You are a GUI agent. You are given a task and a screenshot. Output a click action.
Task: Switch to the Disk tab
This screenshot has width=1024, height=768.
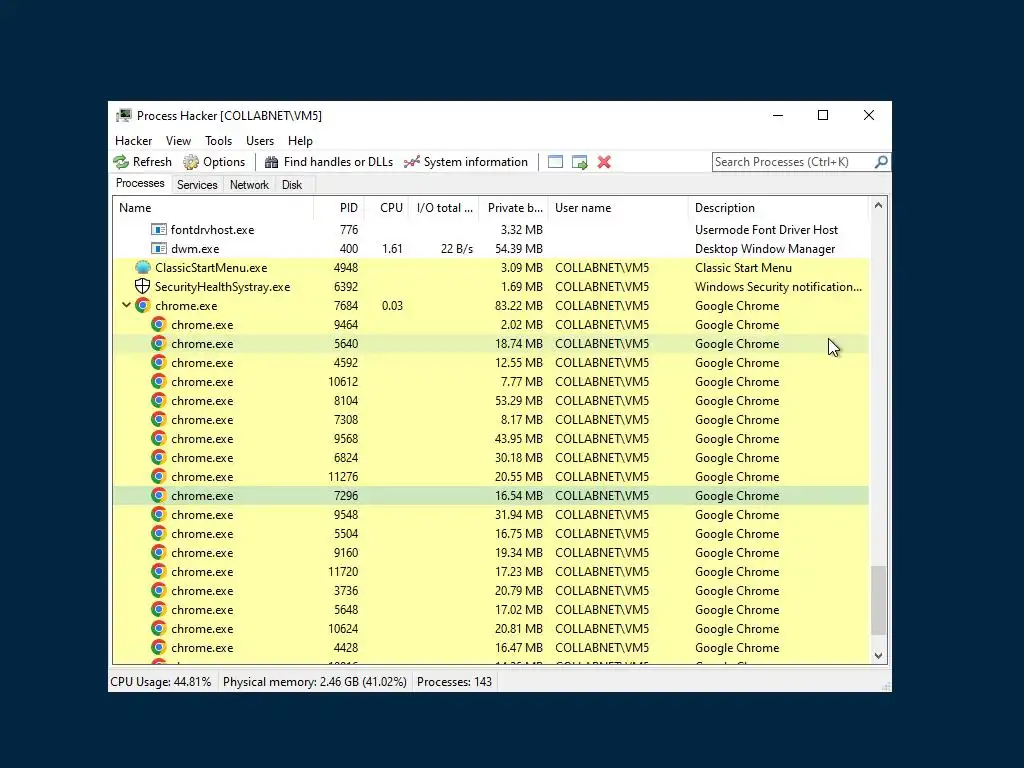click(x=292, y=185)
